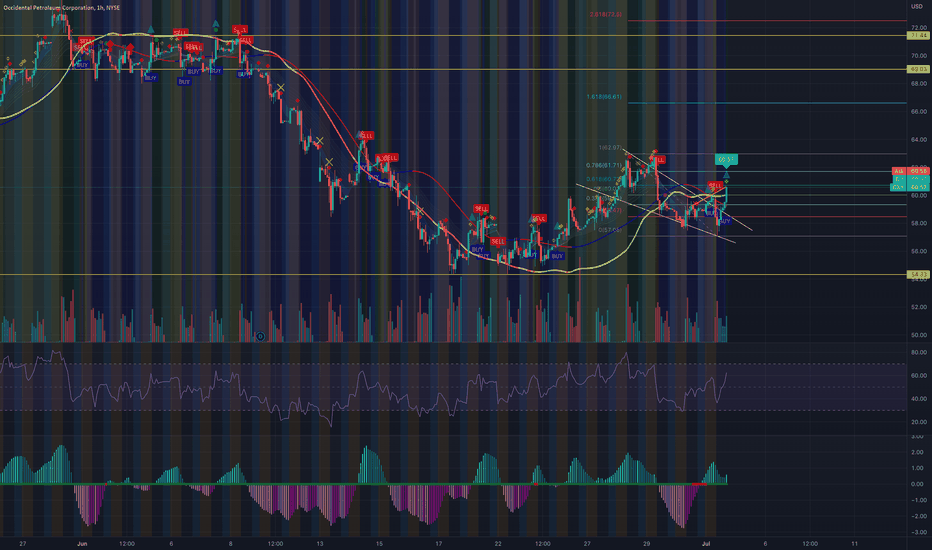Viewport: 932px width, 550px height.
Task: Click the BUY signal label just before June 27
Action: pyautogui.click(x=557, y=256)
